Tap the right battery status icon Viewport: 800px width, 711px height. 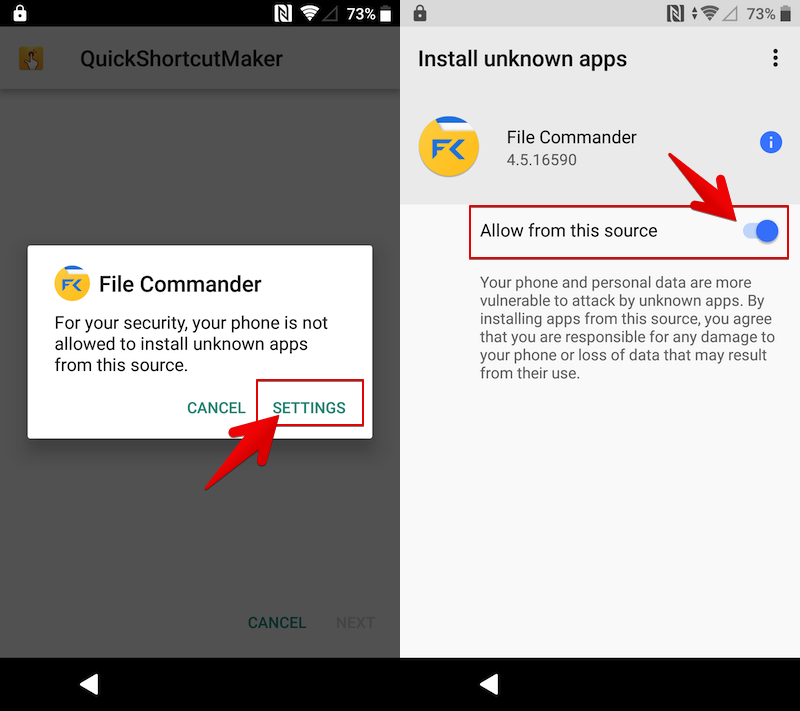(785, 14)
